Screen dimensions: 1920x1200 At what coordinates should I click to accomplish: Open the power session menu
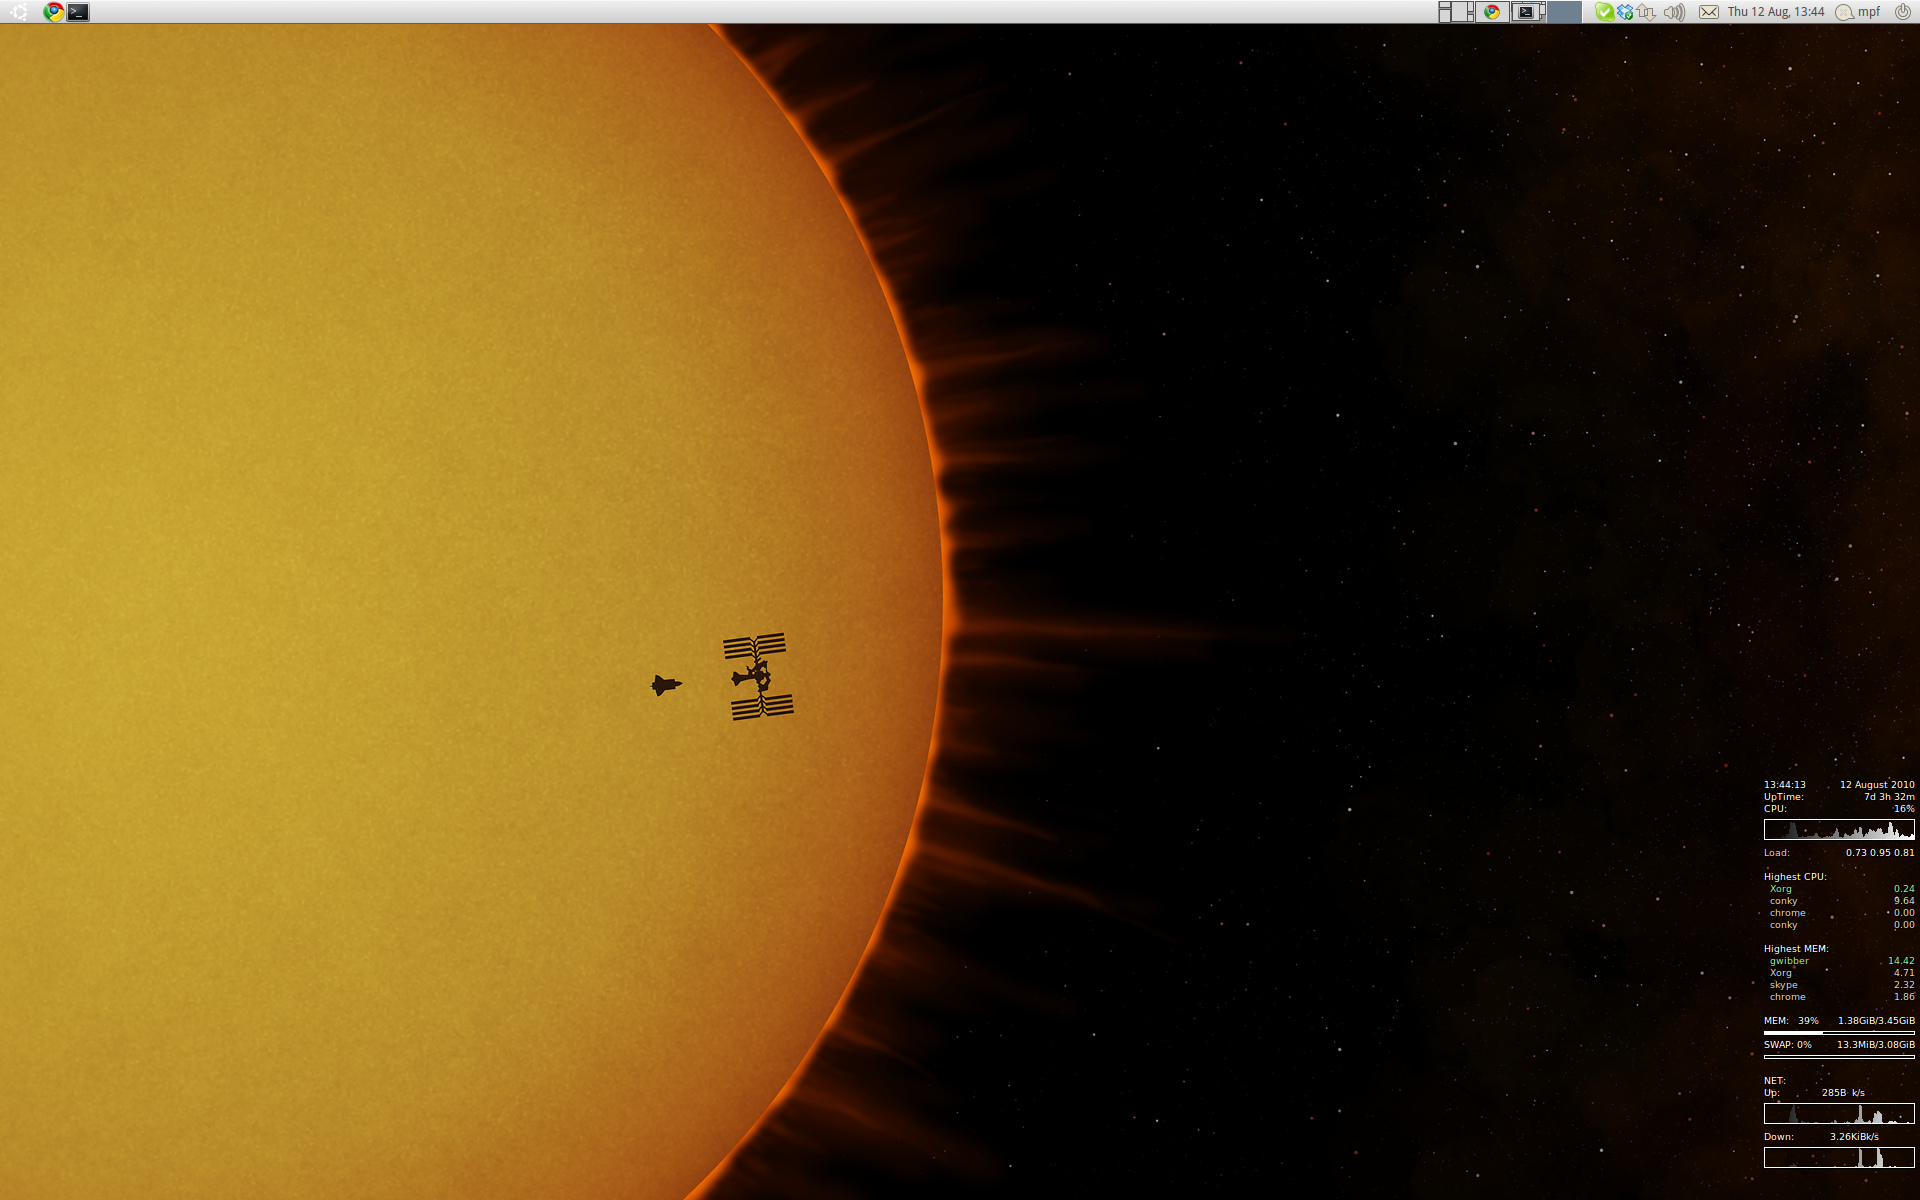[1902, 12]
